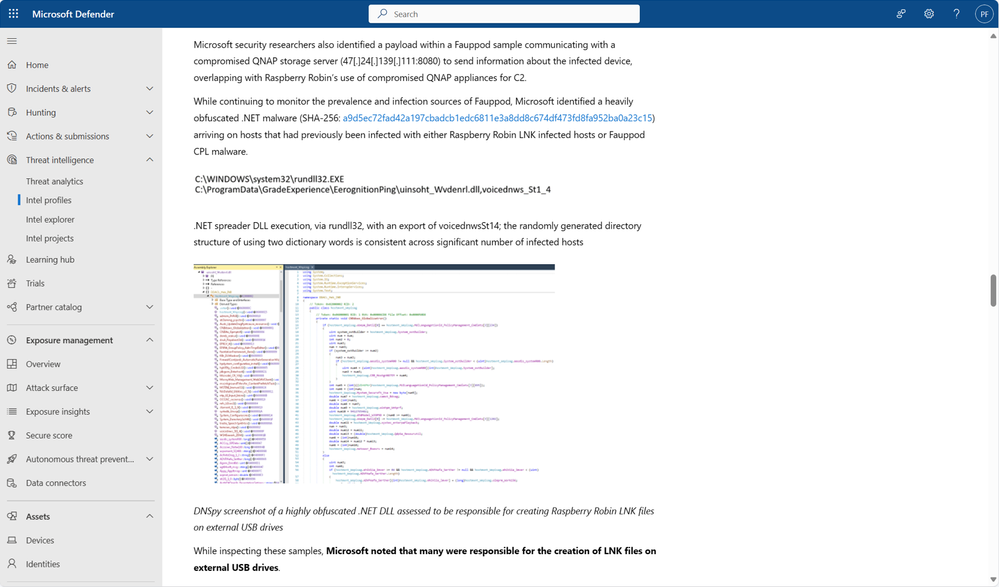Click the Trials gift icon
The height and width of the screenshot is (587, 999).
pyautogui.click(x=12, y=284)
